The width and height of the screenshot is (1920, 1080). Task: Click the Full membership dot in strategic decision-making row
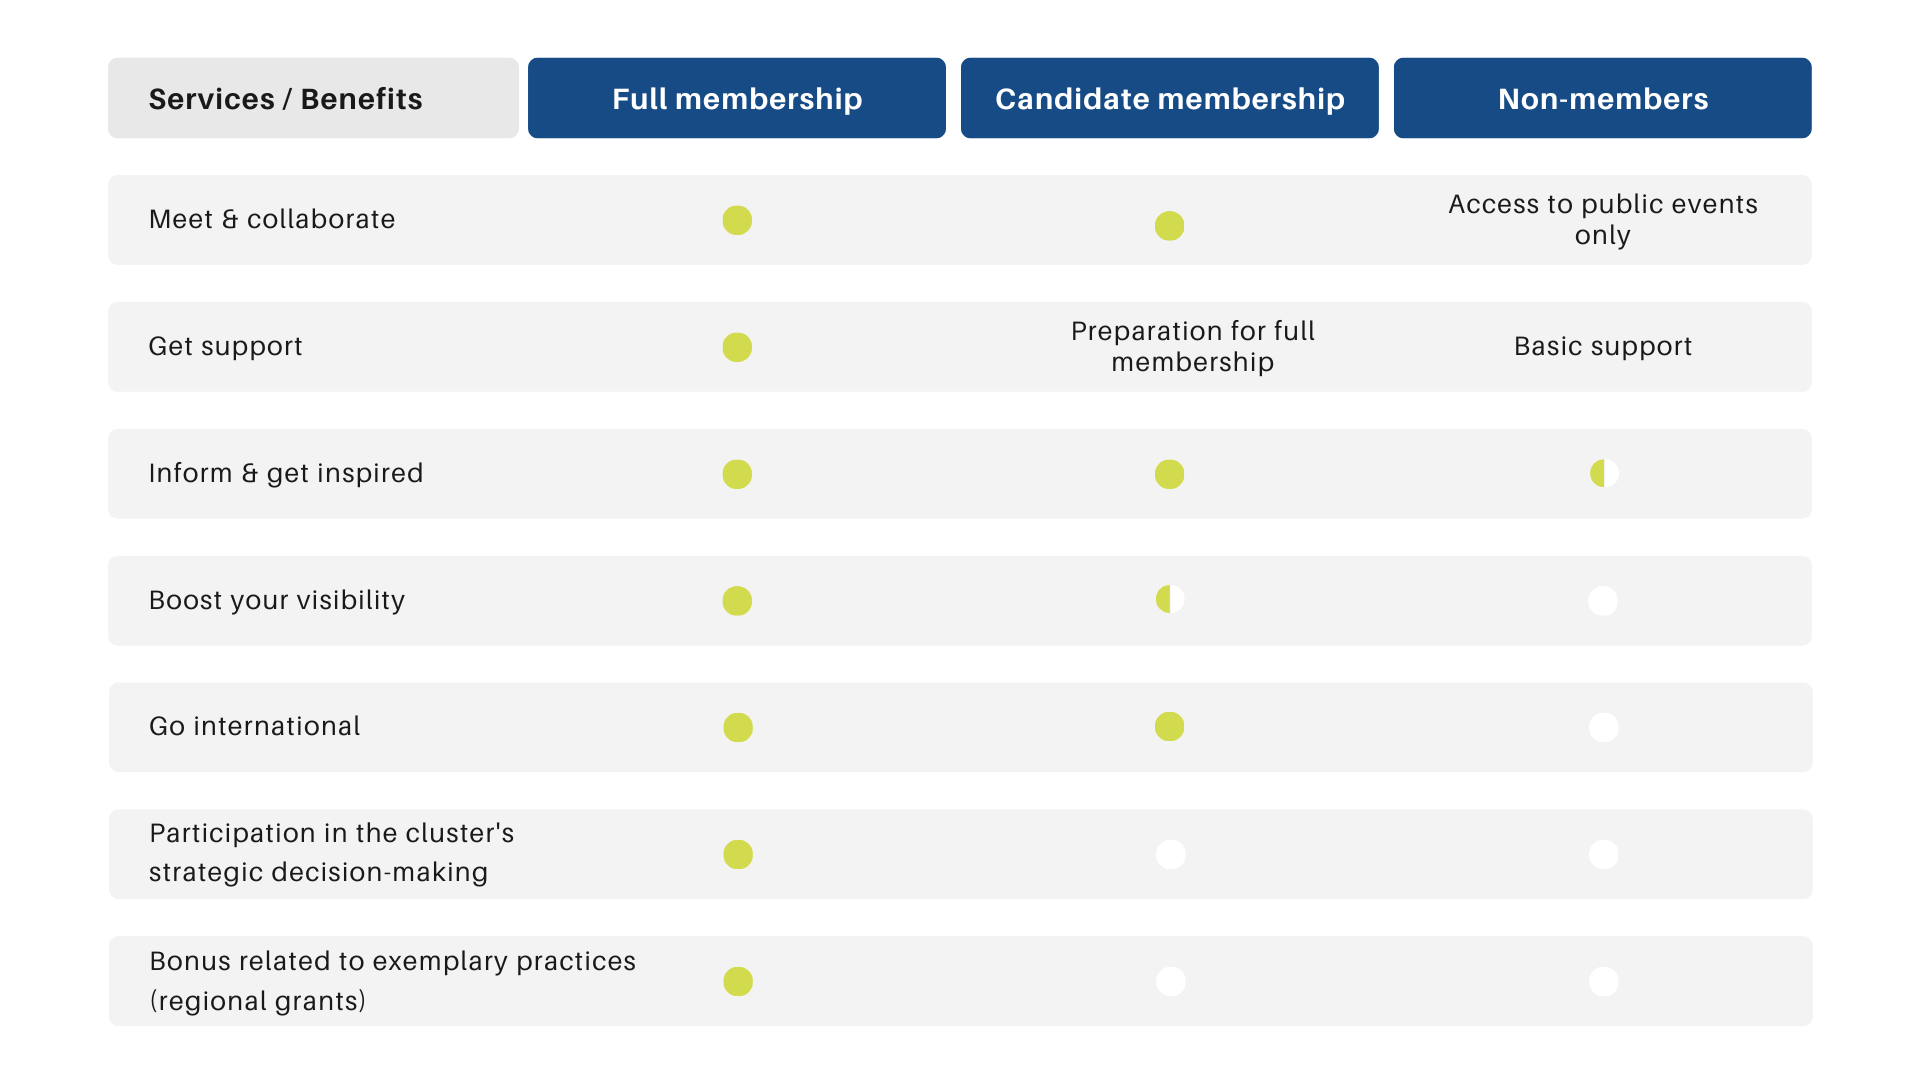[738, 855]
